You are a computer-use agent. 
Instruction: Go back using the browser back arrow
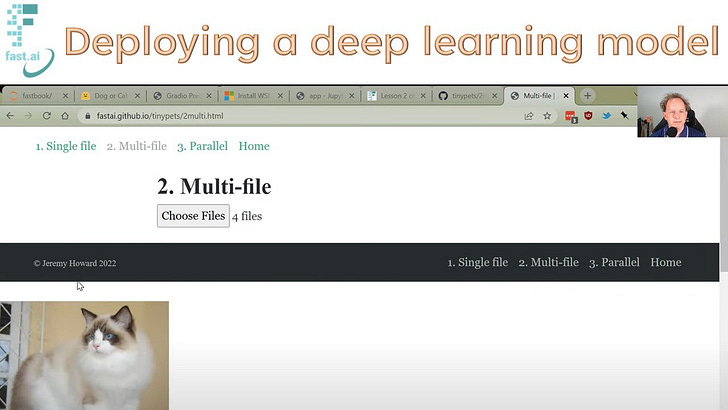[10, 116]
